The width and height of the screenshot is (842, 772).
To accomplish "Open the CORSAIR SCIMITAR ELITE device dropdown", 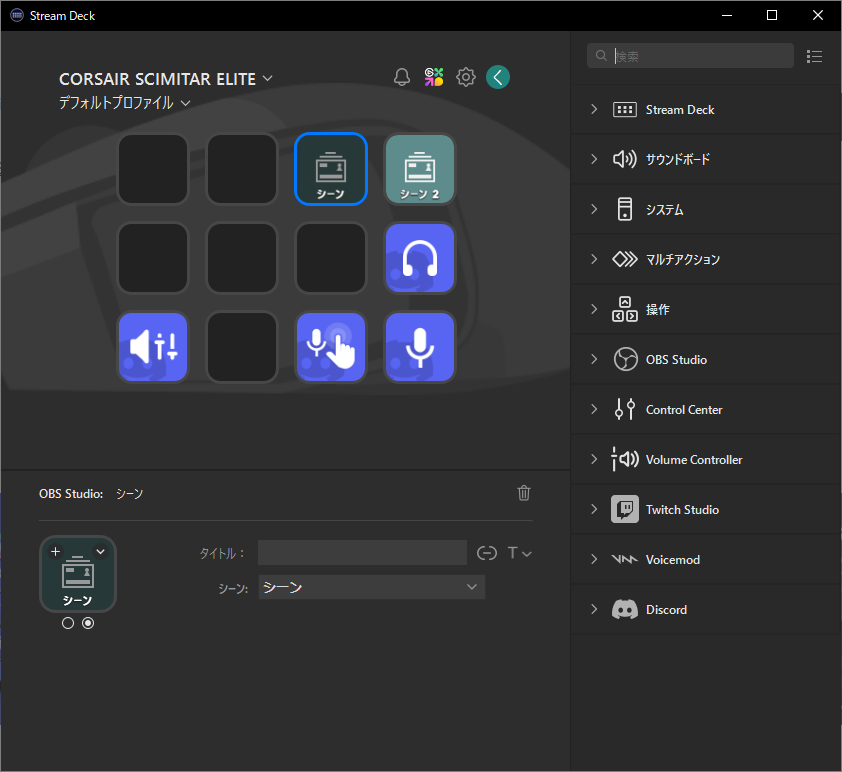I will click(x=267, y=78).
